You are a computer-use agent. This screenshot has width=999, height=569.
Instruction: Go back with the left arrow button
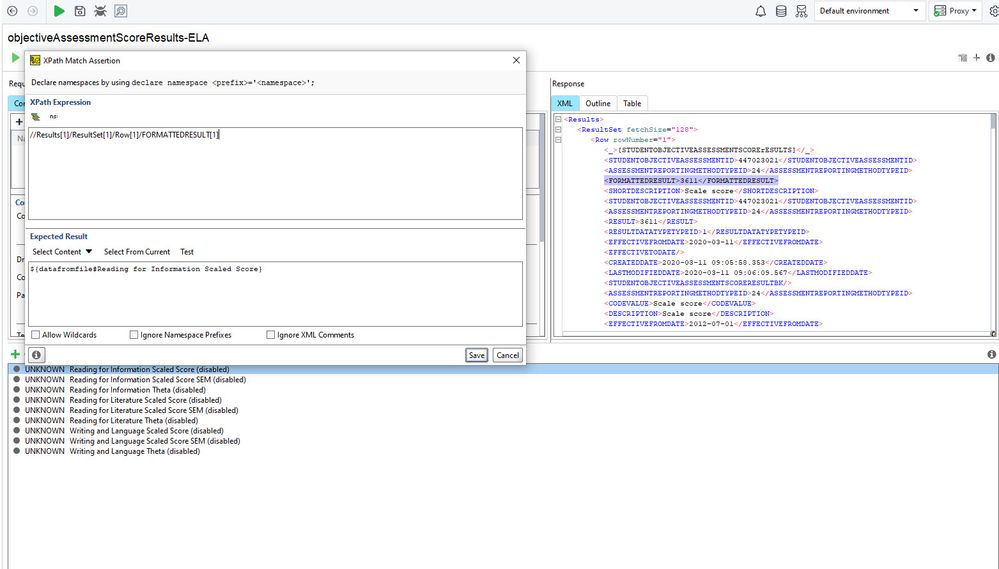12,11
